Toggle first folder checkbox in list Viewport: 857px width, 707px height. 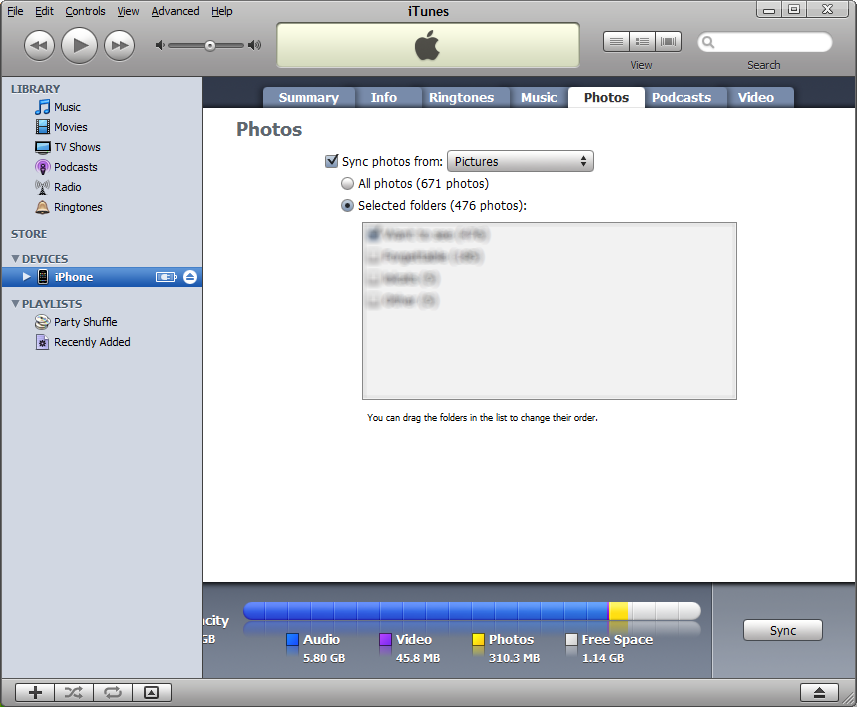[x=373, y=235]
